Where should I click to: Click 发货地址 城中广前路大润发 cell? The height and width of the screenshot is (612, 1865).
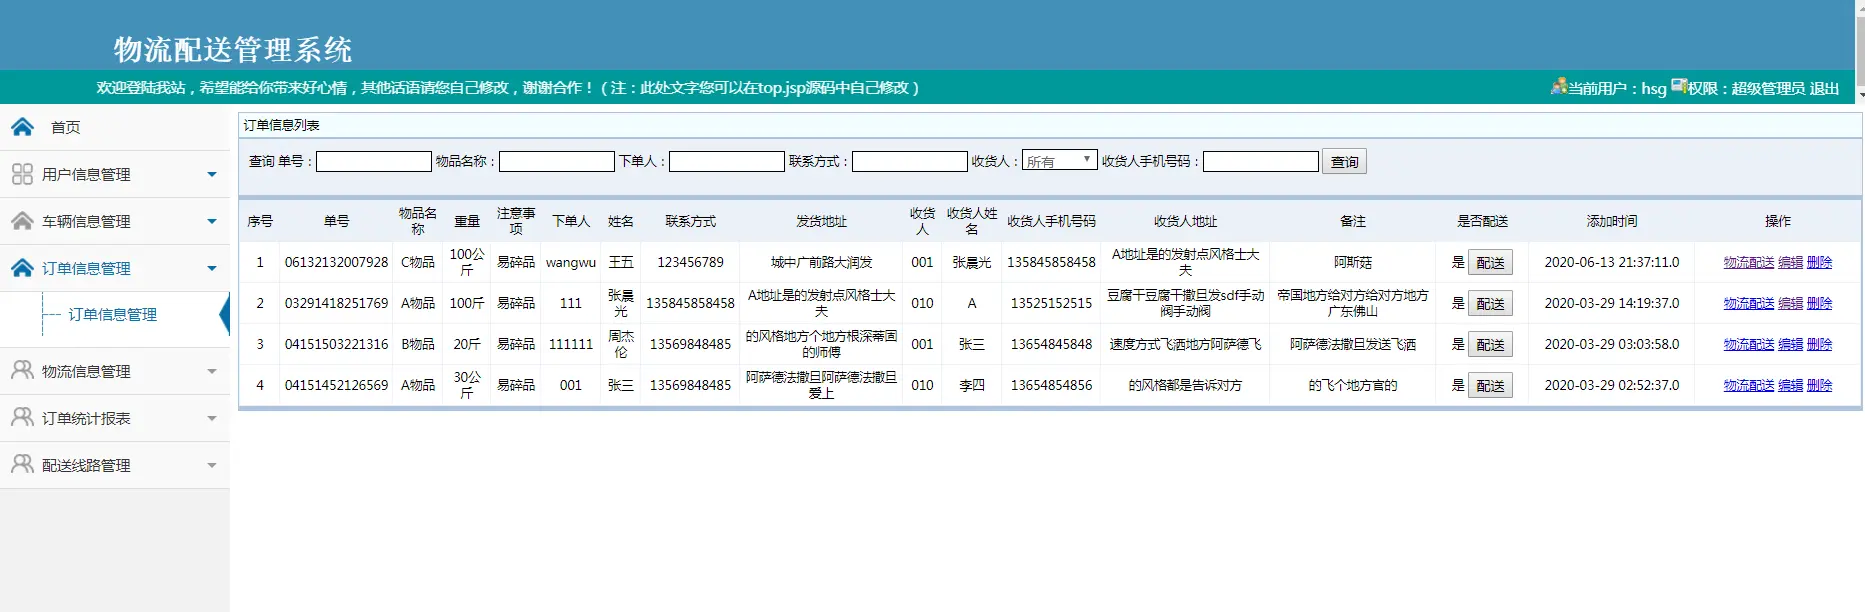[821, 262]
